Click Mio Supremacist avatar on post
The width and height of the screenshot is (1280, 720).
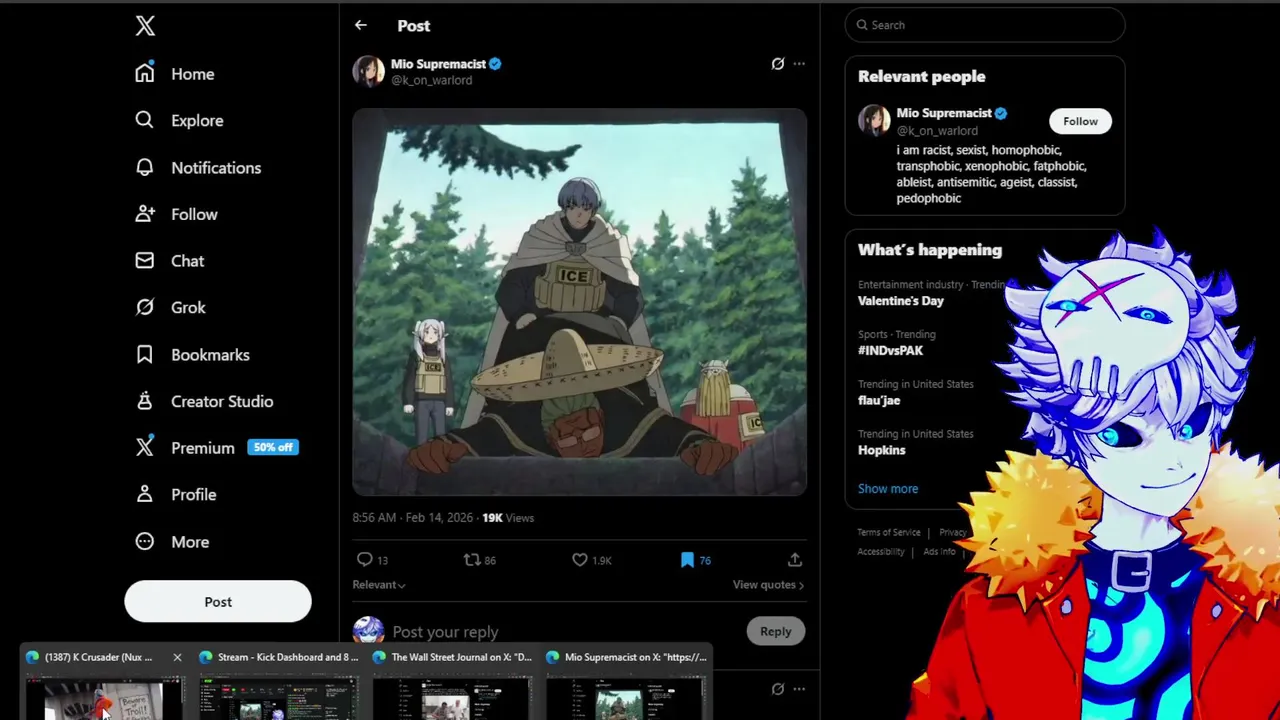pyautogui.click(x=368, y=71)
